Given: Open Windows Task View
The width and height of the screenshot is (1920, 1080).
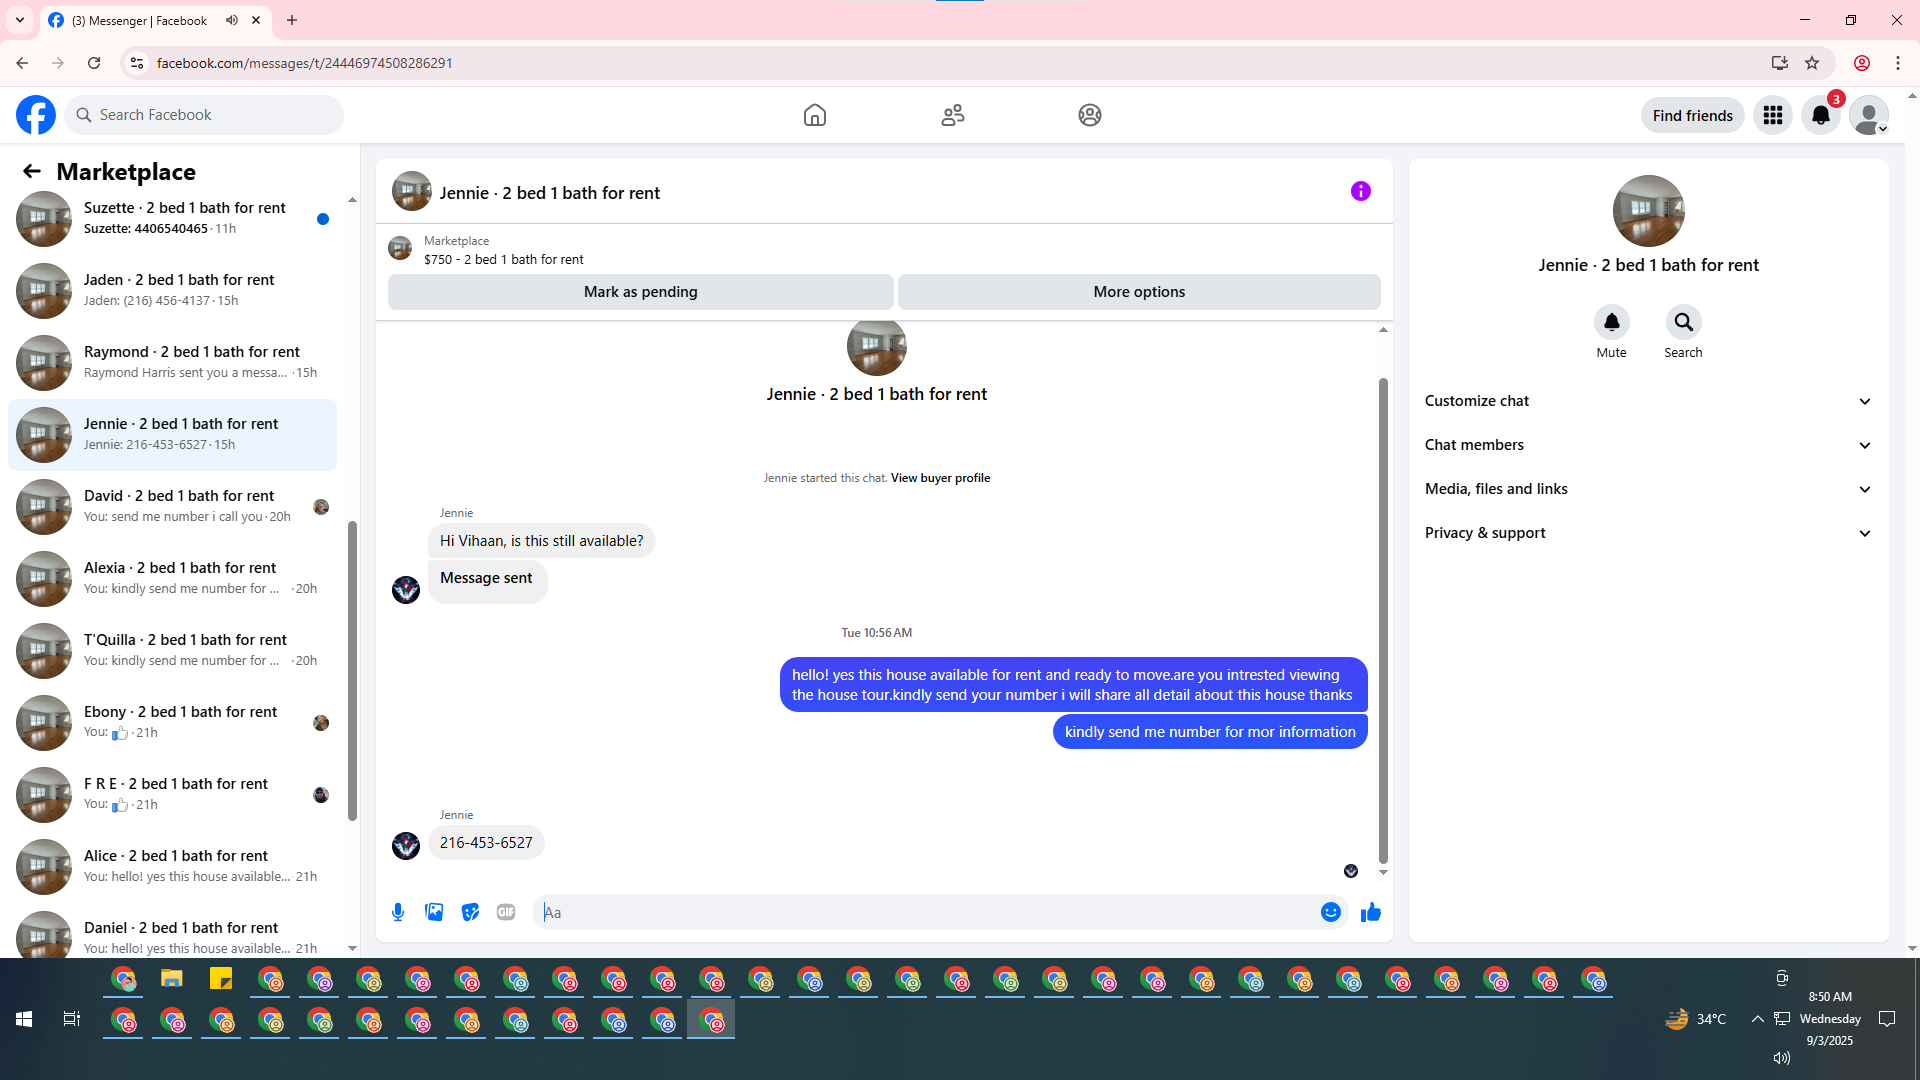Looking at the screenshot, I should (71, 1019).
